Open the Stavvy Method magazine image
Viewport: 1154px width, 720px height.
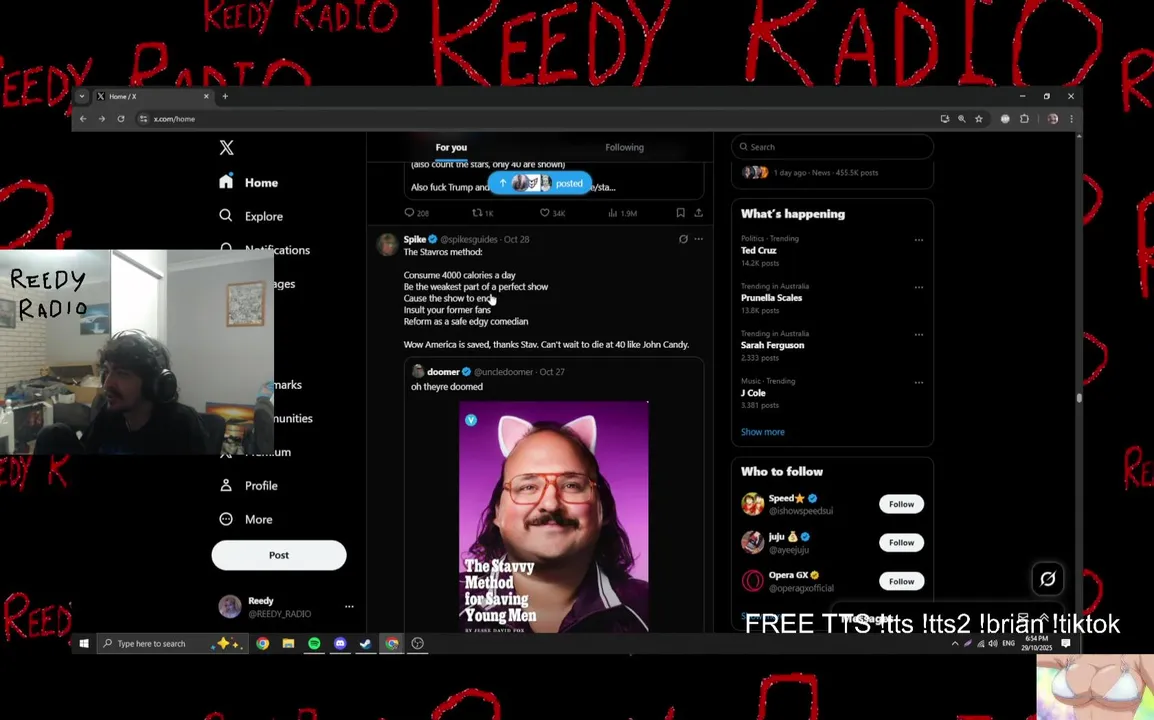tap(553, 517)
